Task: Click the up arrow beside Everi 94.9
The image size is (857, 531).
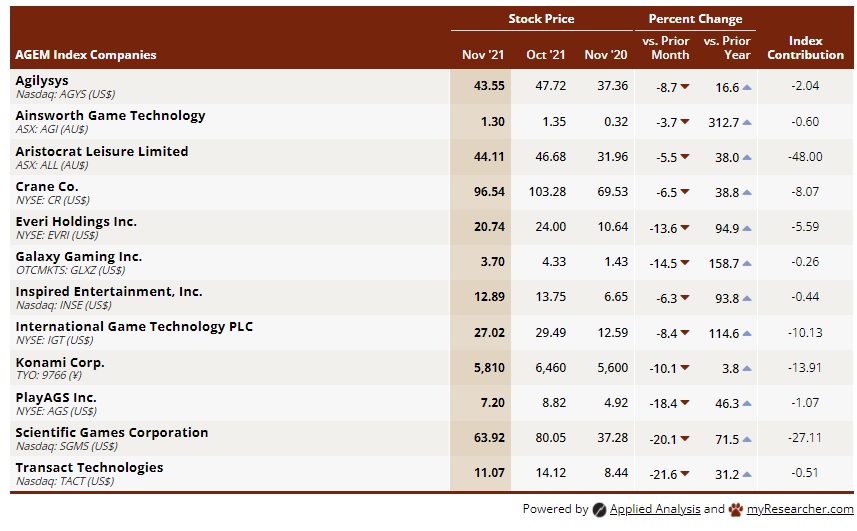Action: point(747,228)
